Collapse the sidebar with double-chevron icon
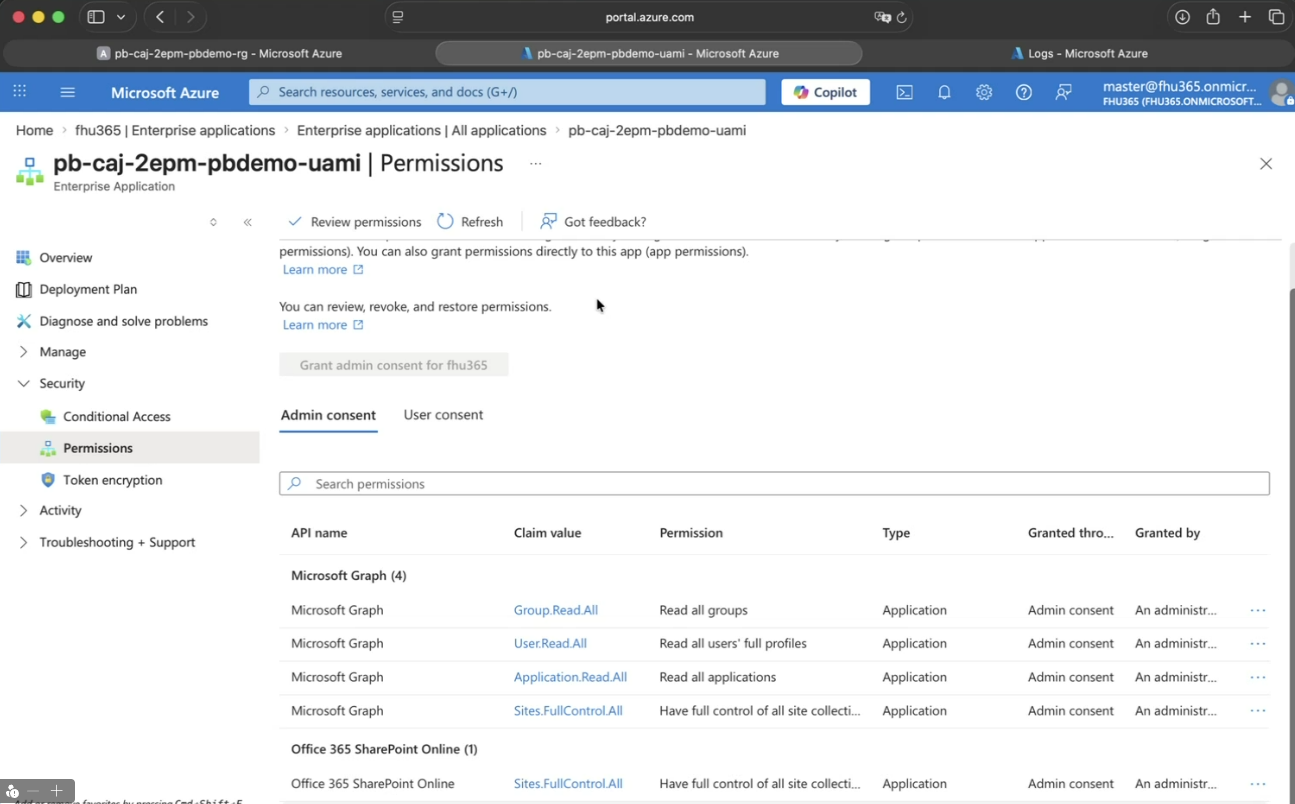The image size is (1295, 804). tap(248, 222)
